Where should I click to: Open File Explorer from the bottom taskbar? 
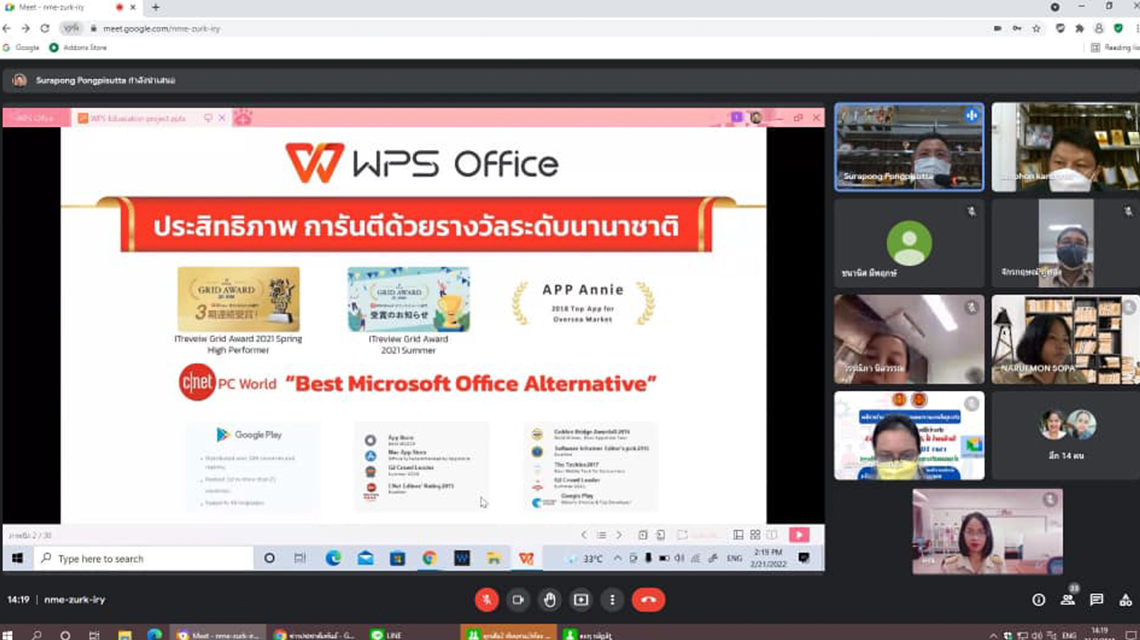124,635
